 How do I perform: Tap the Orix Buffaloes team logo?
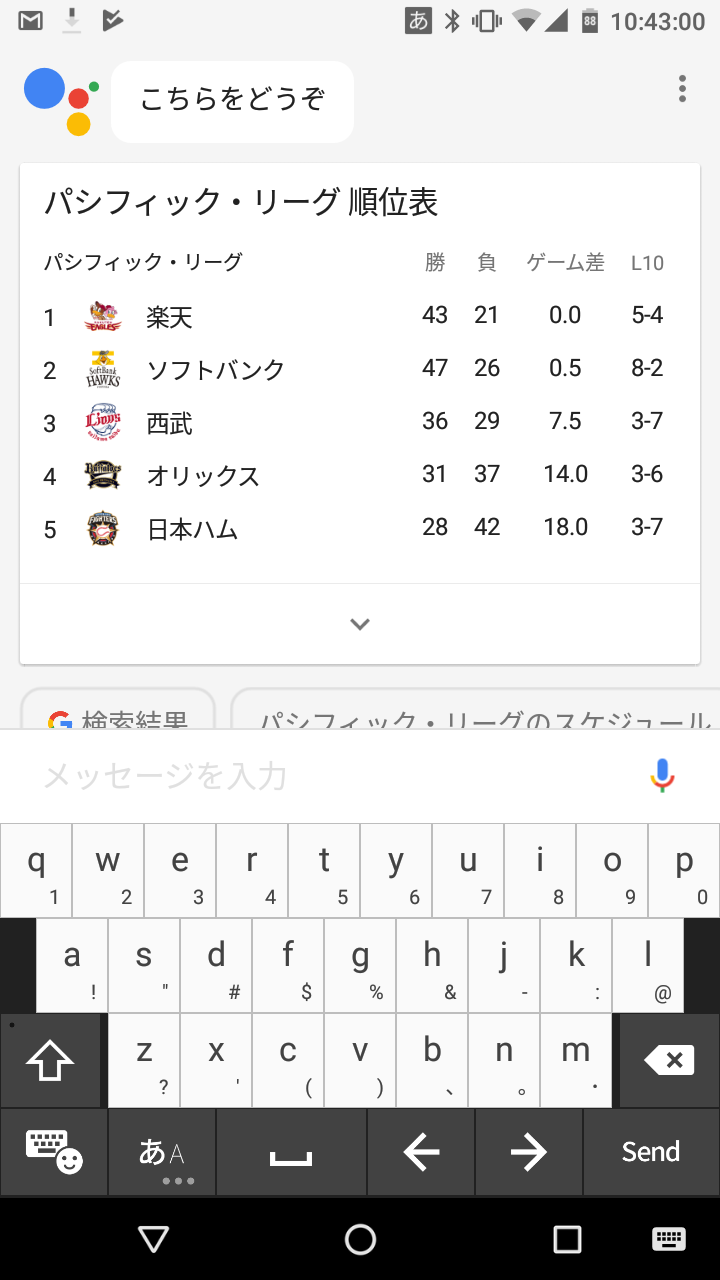pos(103,475)
